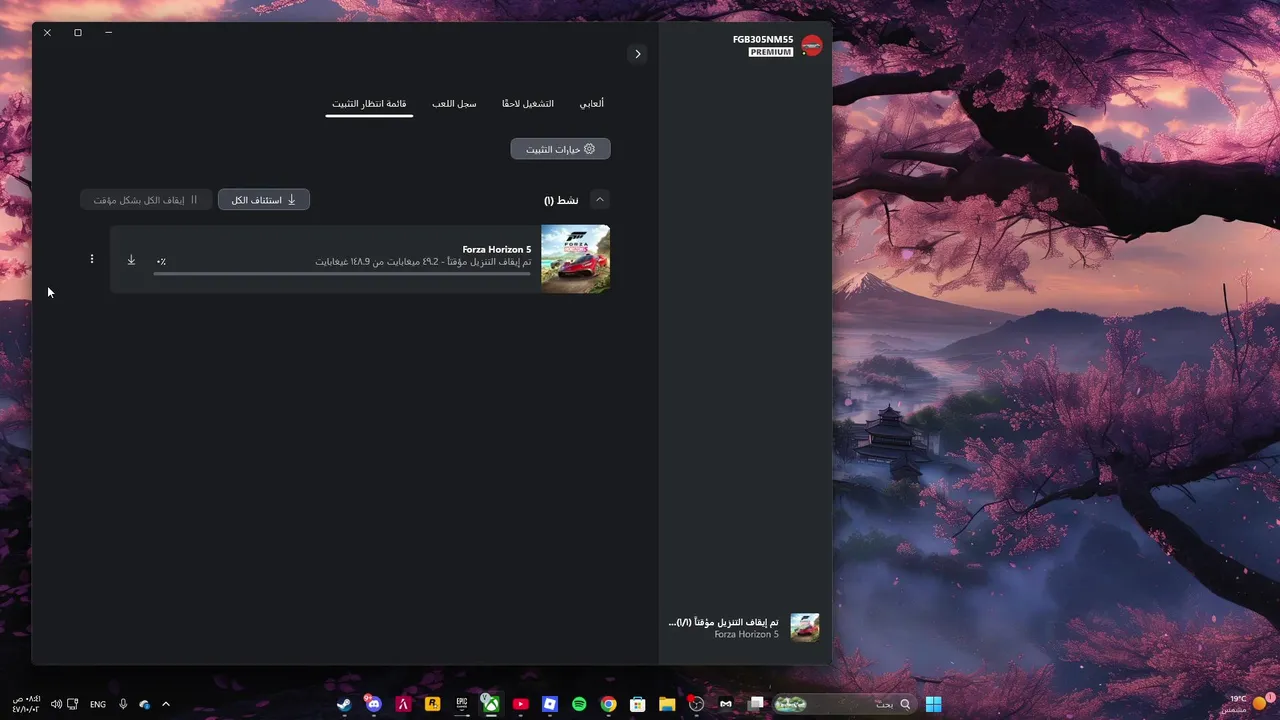Resume Forza Horizon 5 download arrow icon

(131, 260)
